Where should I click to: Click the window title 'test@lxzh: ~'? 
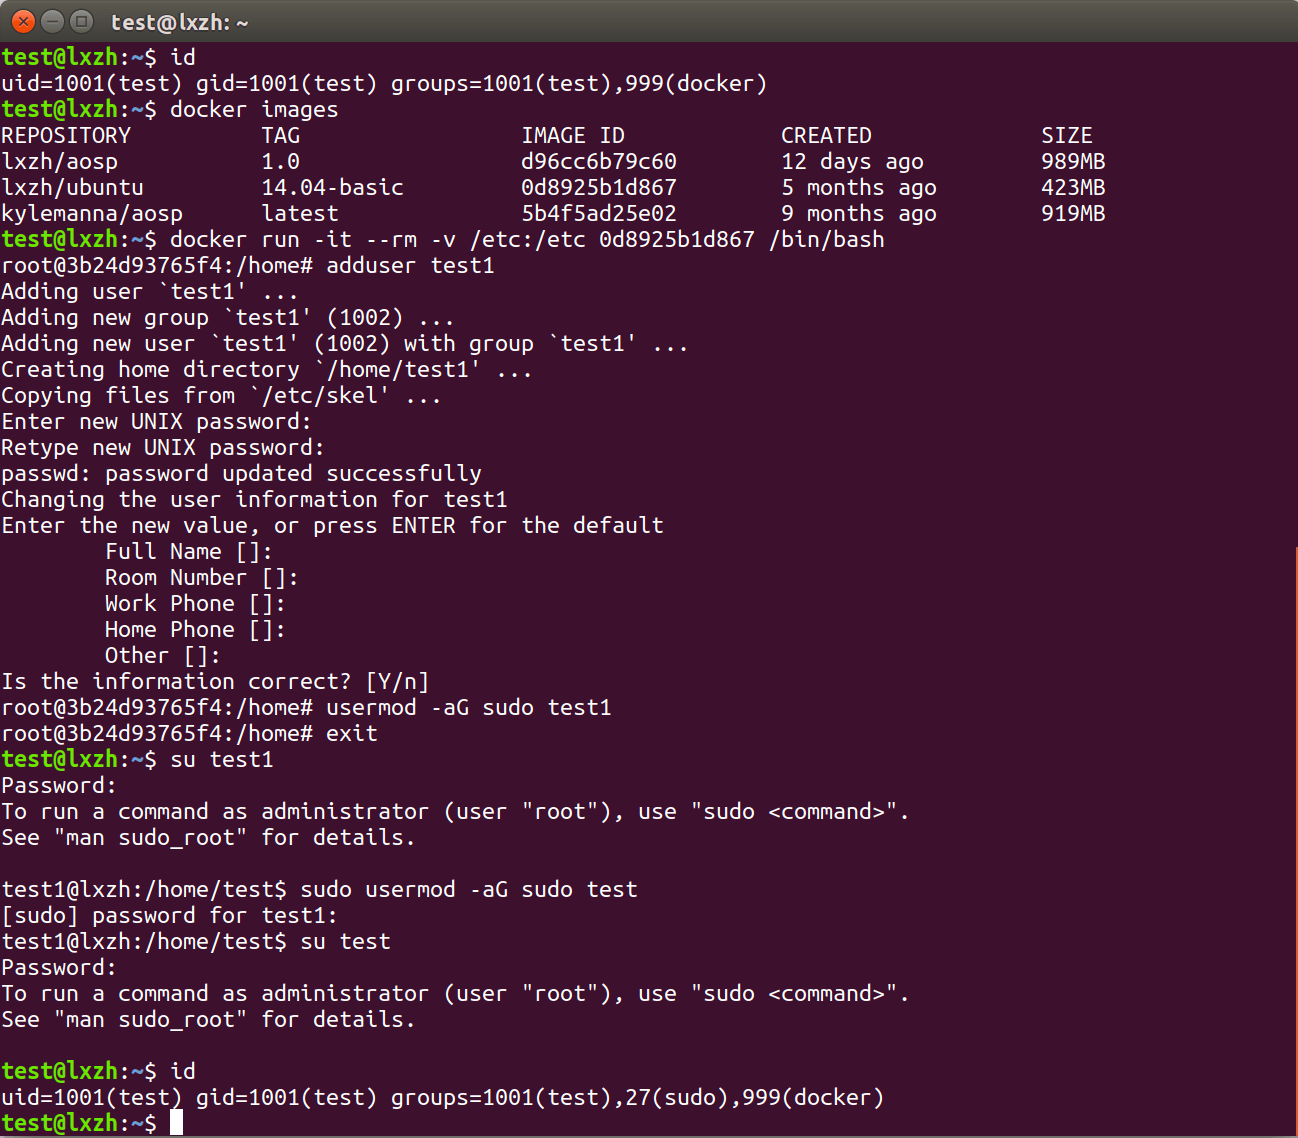tap(180, 22)
